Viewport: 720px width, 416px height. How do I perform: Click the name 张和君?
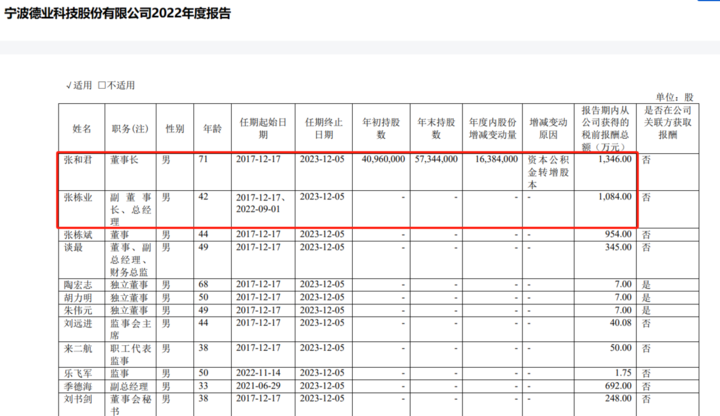(x=78, y=159)
